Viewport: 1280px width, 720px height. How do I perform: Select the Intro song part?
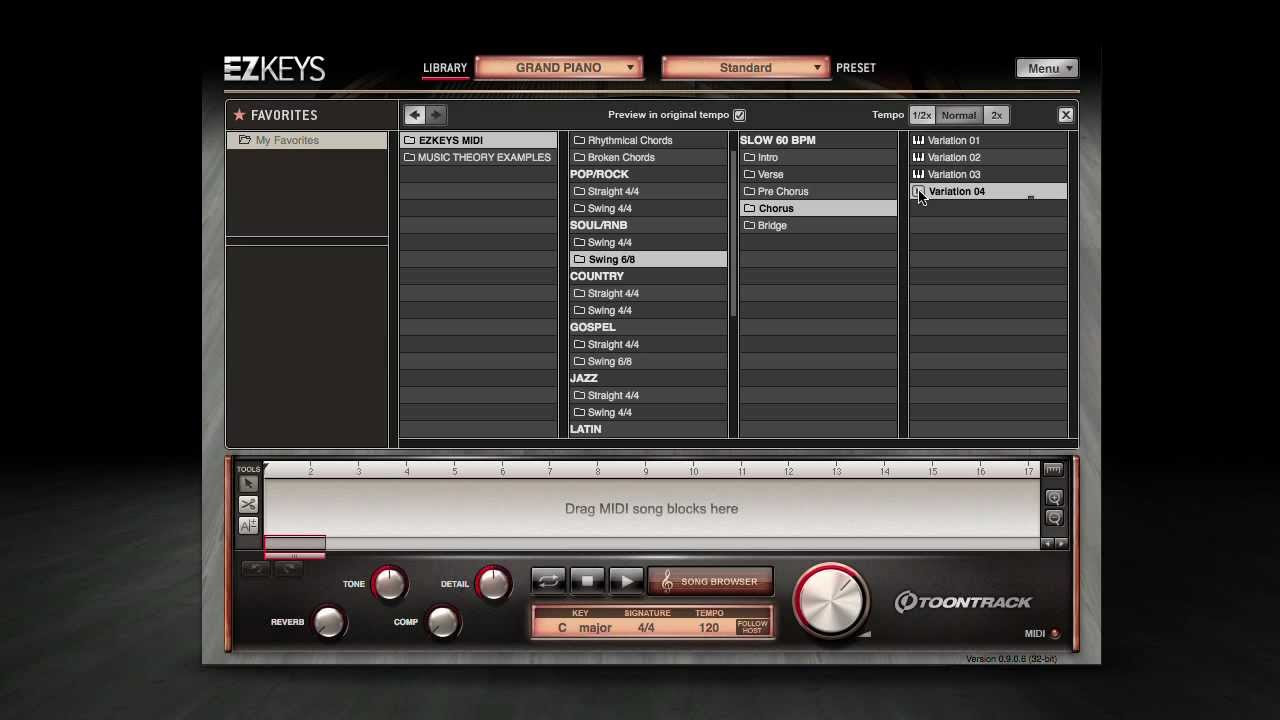coord(818,157)
